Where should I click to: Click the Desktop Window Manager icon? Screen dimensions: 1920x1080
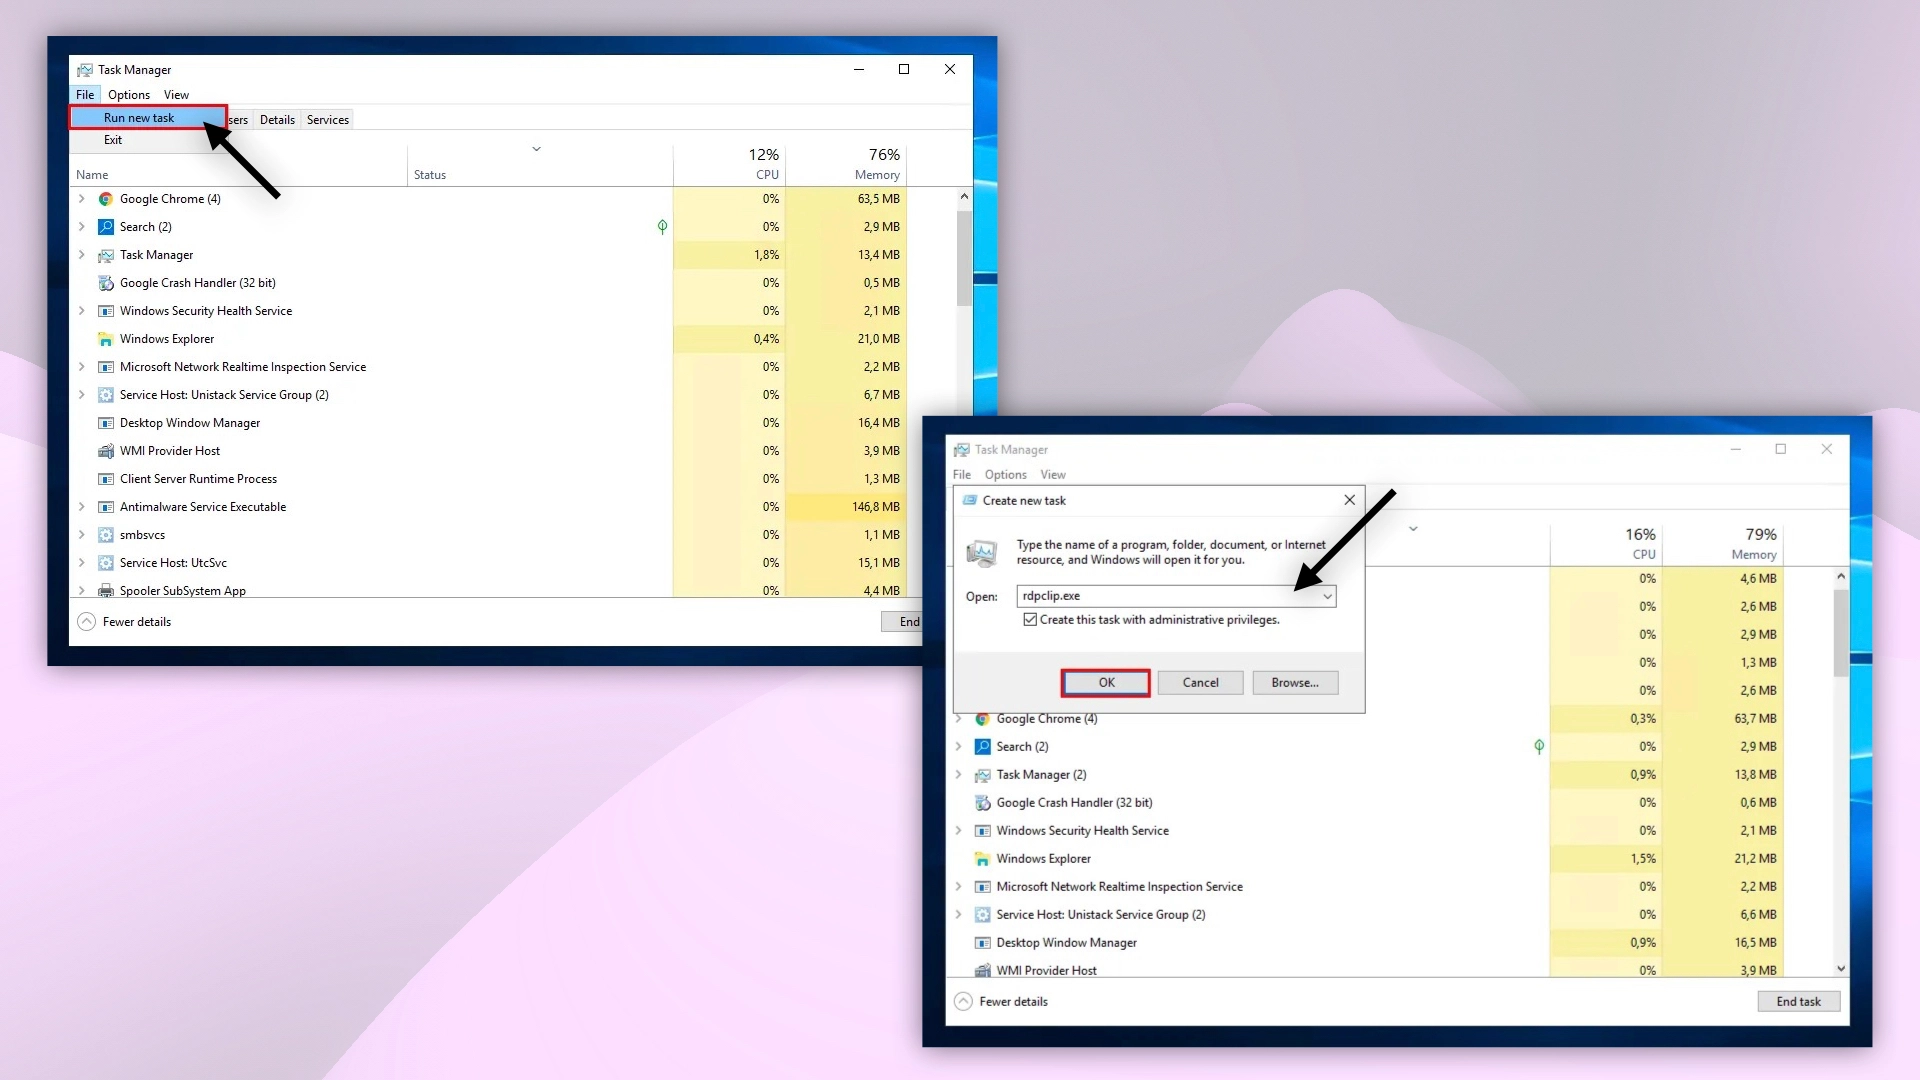click(106, 423)
